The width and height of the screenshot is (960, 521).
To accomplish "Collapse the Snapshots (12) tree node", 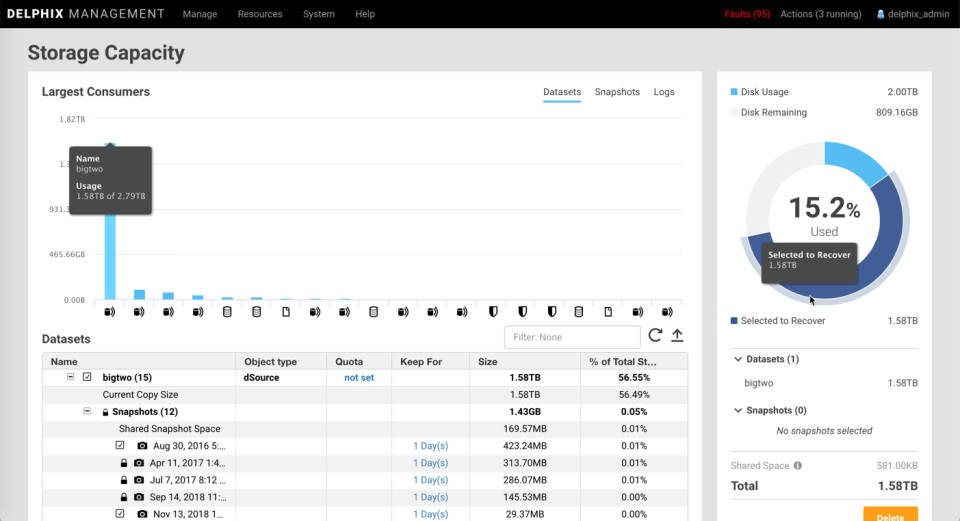I will (86, 412).
